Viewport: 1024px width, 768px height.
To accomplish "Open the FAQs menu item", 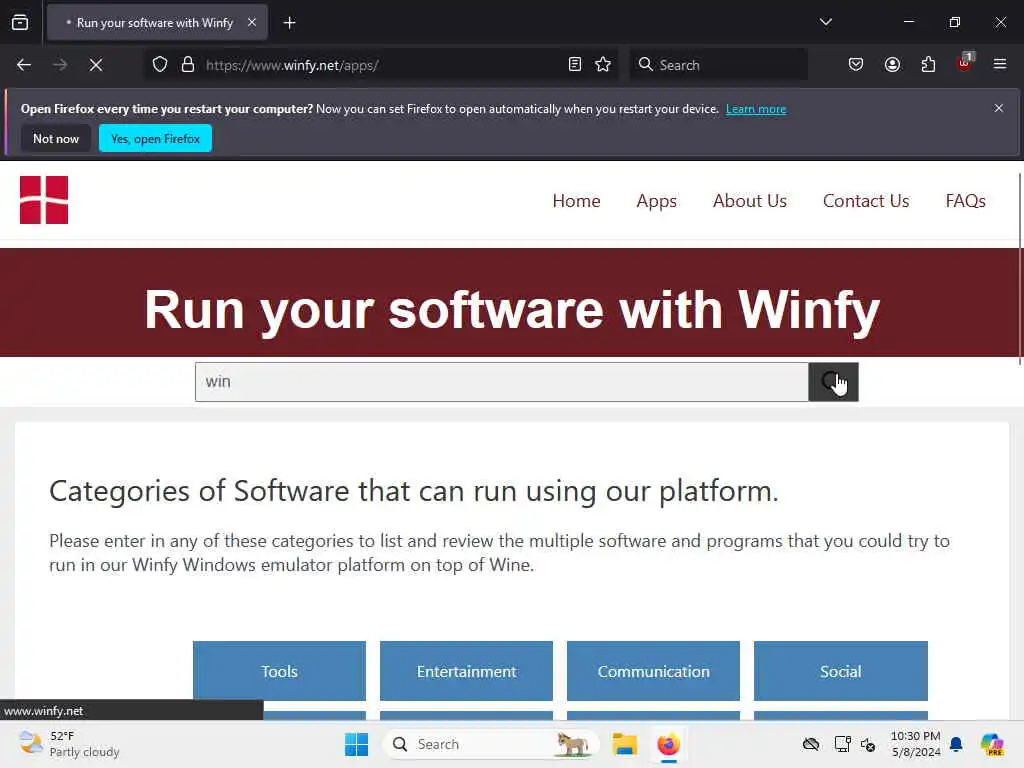I will click(x=965, y=201).
